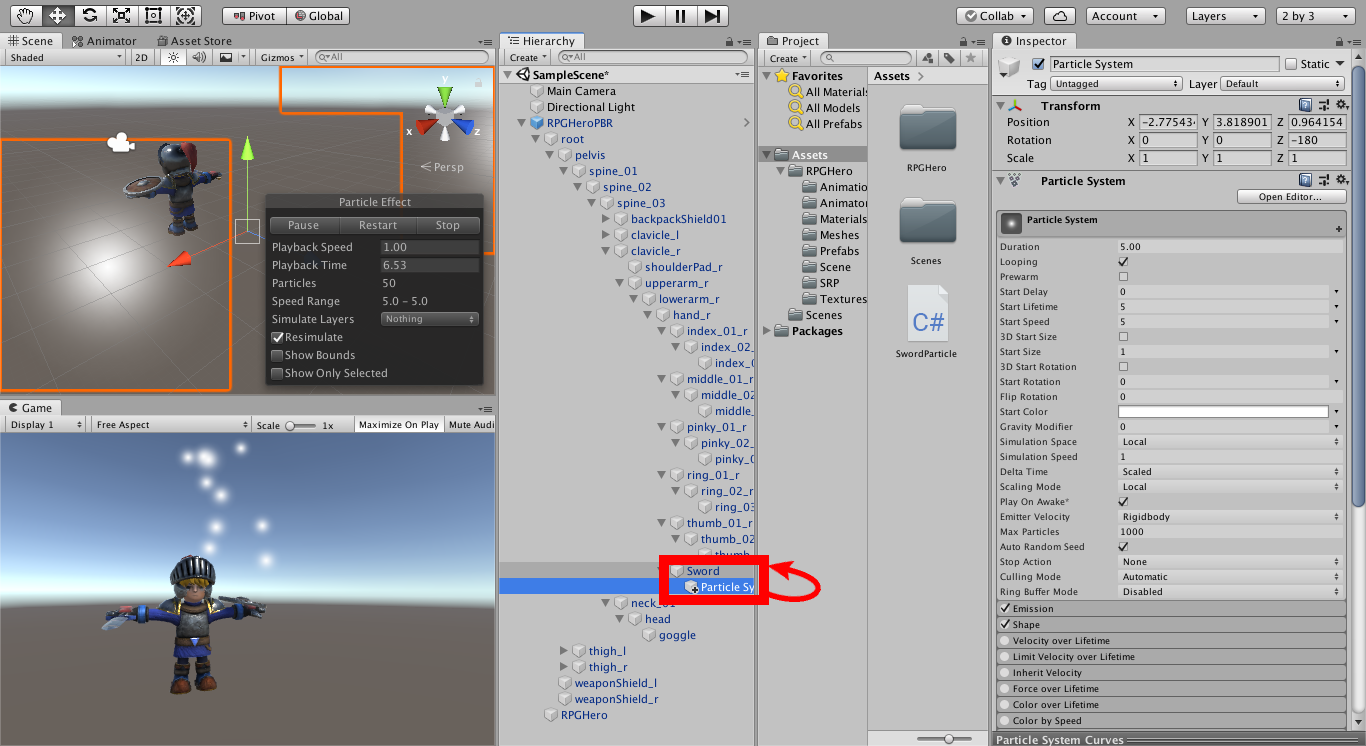Open the Shaded draw mode dropdown

tap(64, 58)
